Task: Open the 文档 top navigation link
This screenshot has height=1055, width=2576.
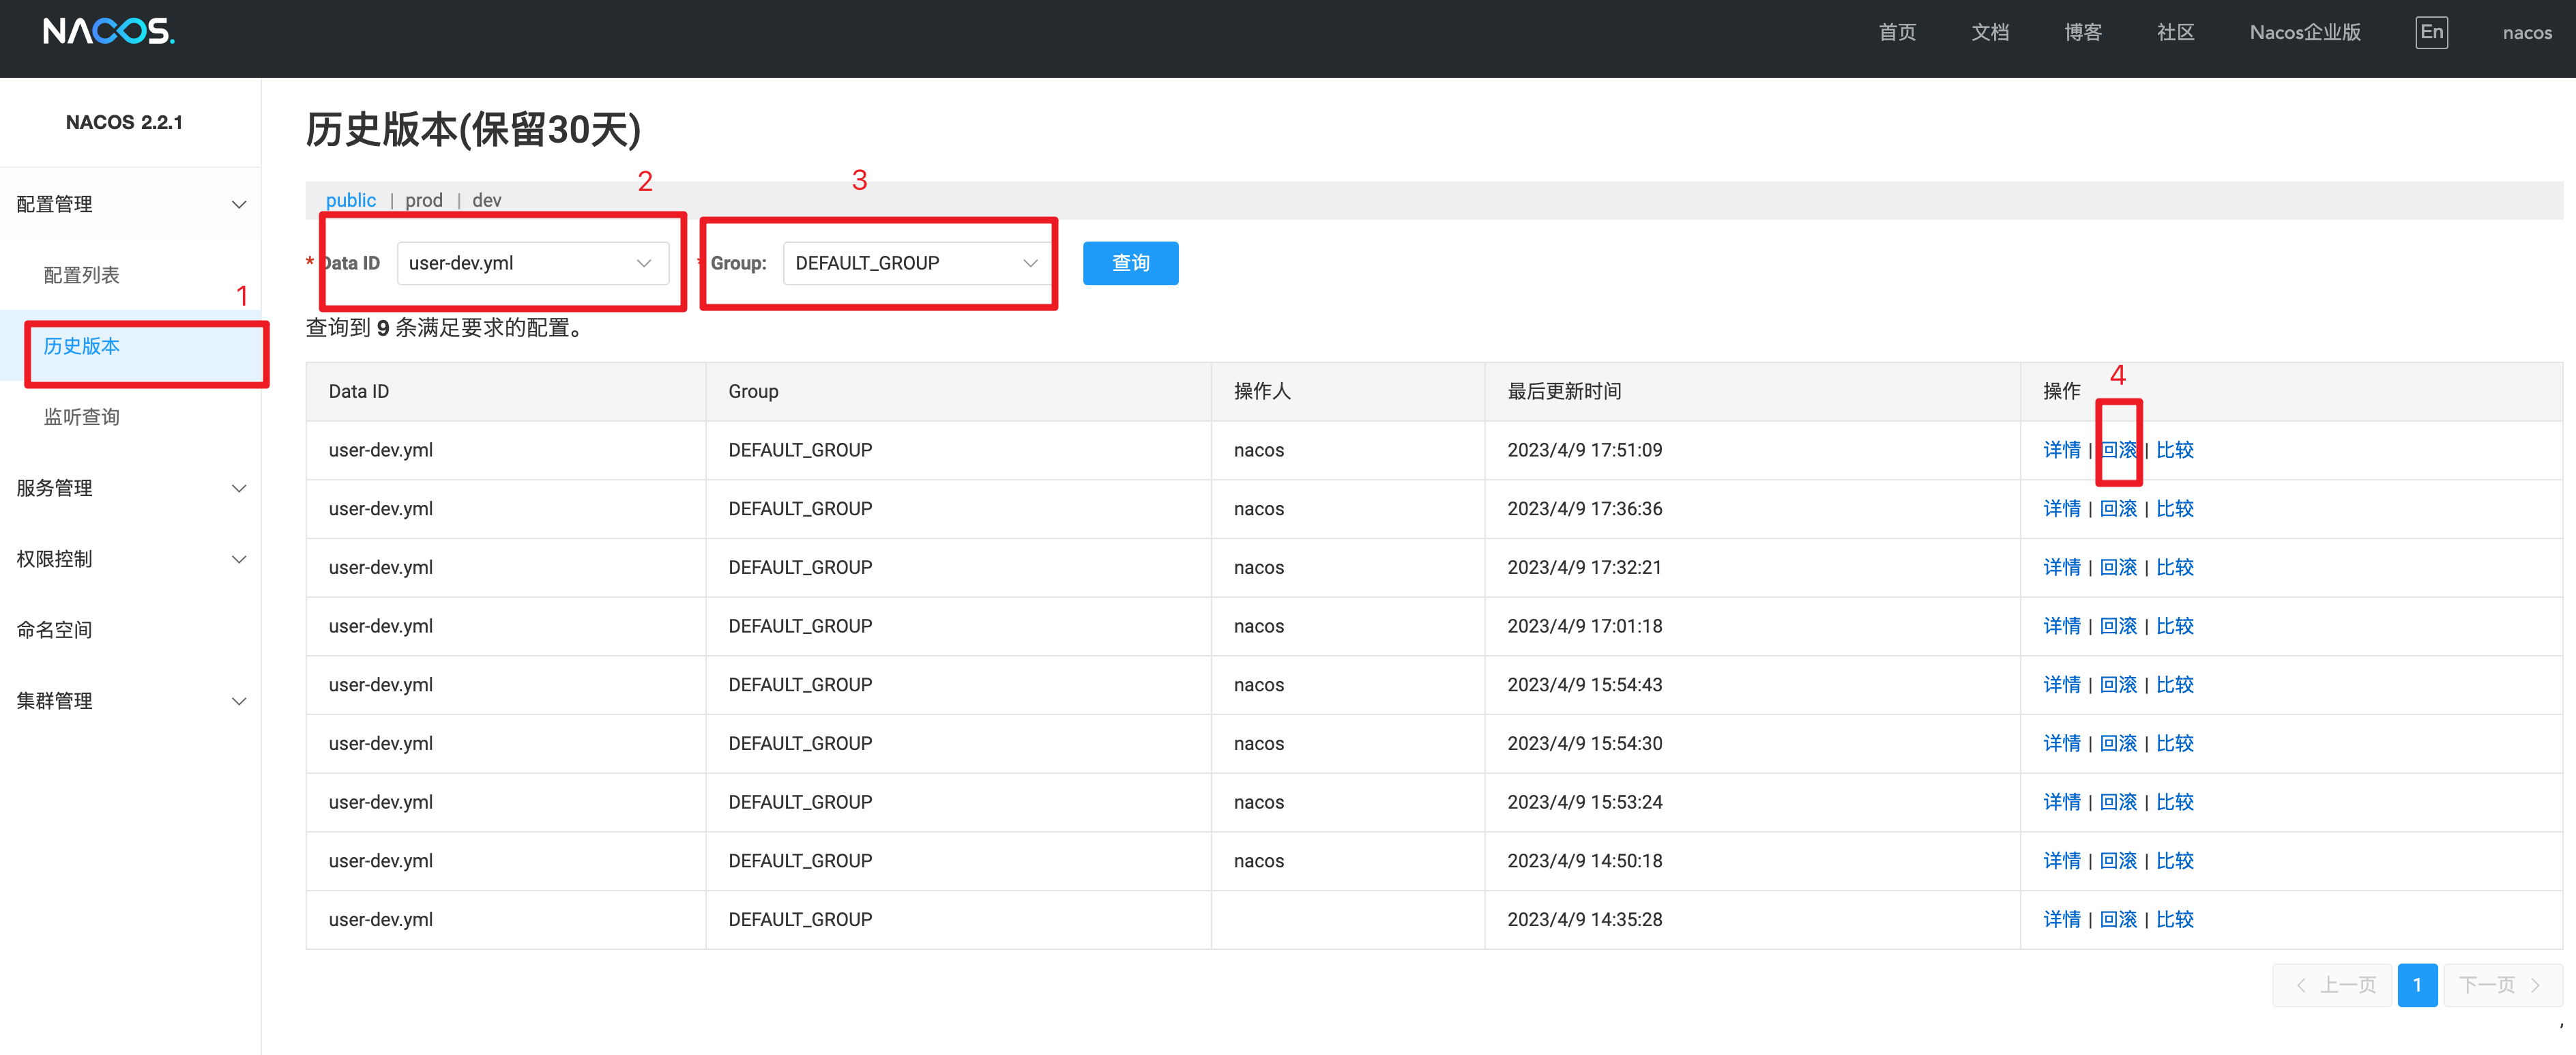Action: point(1990,33)
